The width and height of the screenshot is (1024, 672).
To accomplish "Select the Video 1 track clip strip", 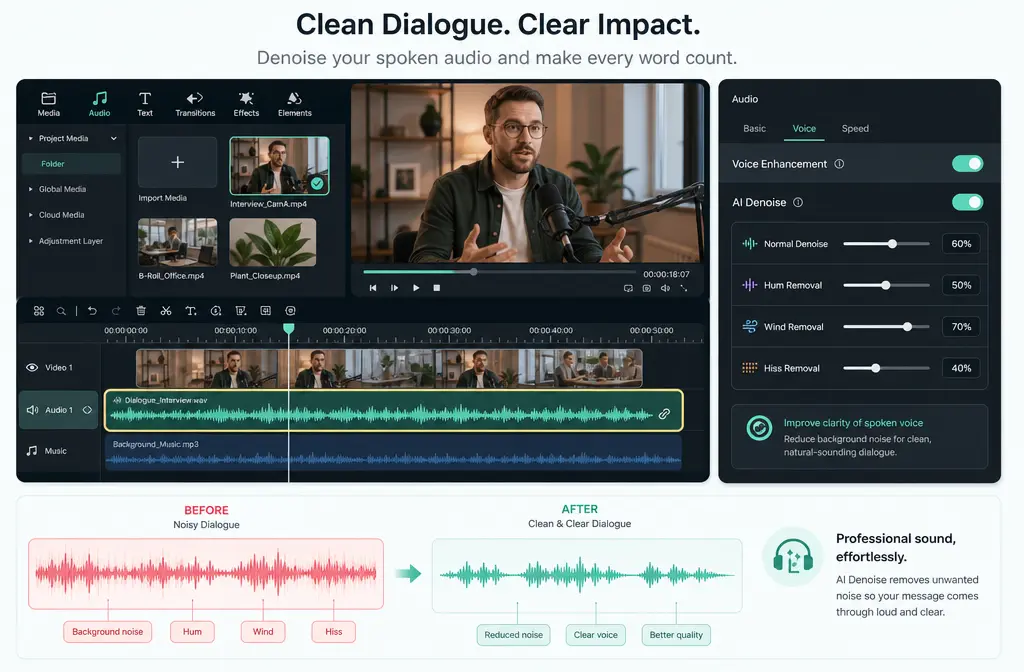I will [389, 368].
